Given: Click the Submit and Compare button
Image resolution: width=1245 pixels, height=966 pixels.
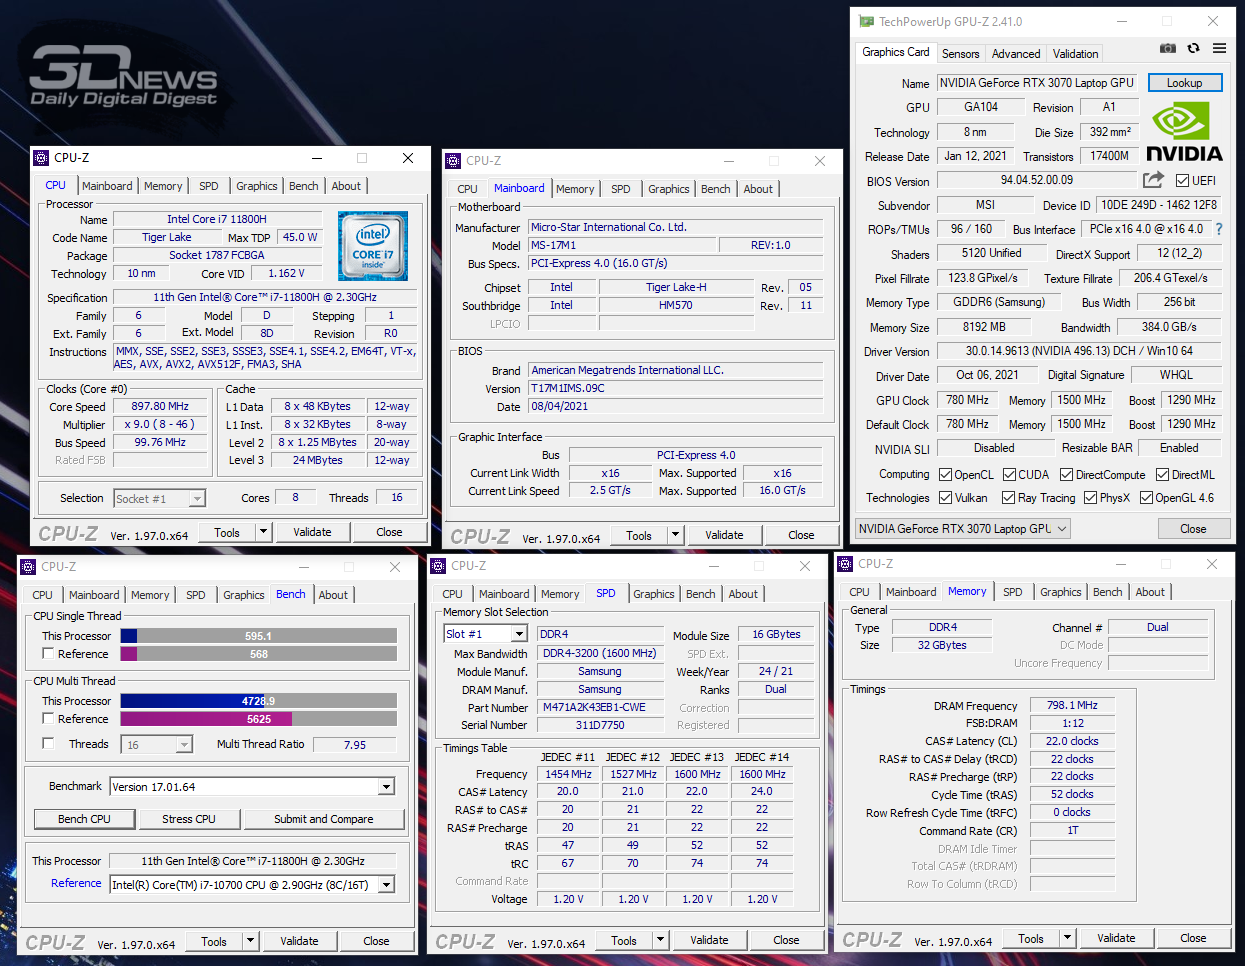Looking at the screenshot, I should tap(324, 819).
